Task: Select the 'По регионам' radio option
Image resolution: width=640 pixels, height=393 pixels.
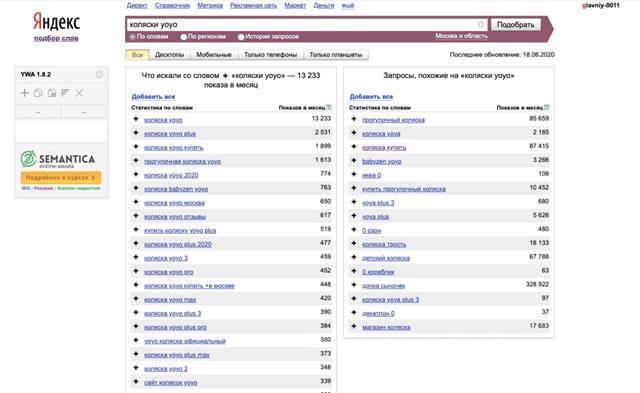Action: point(184,37)
